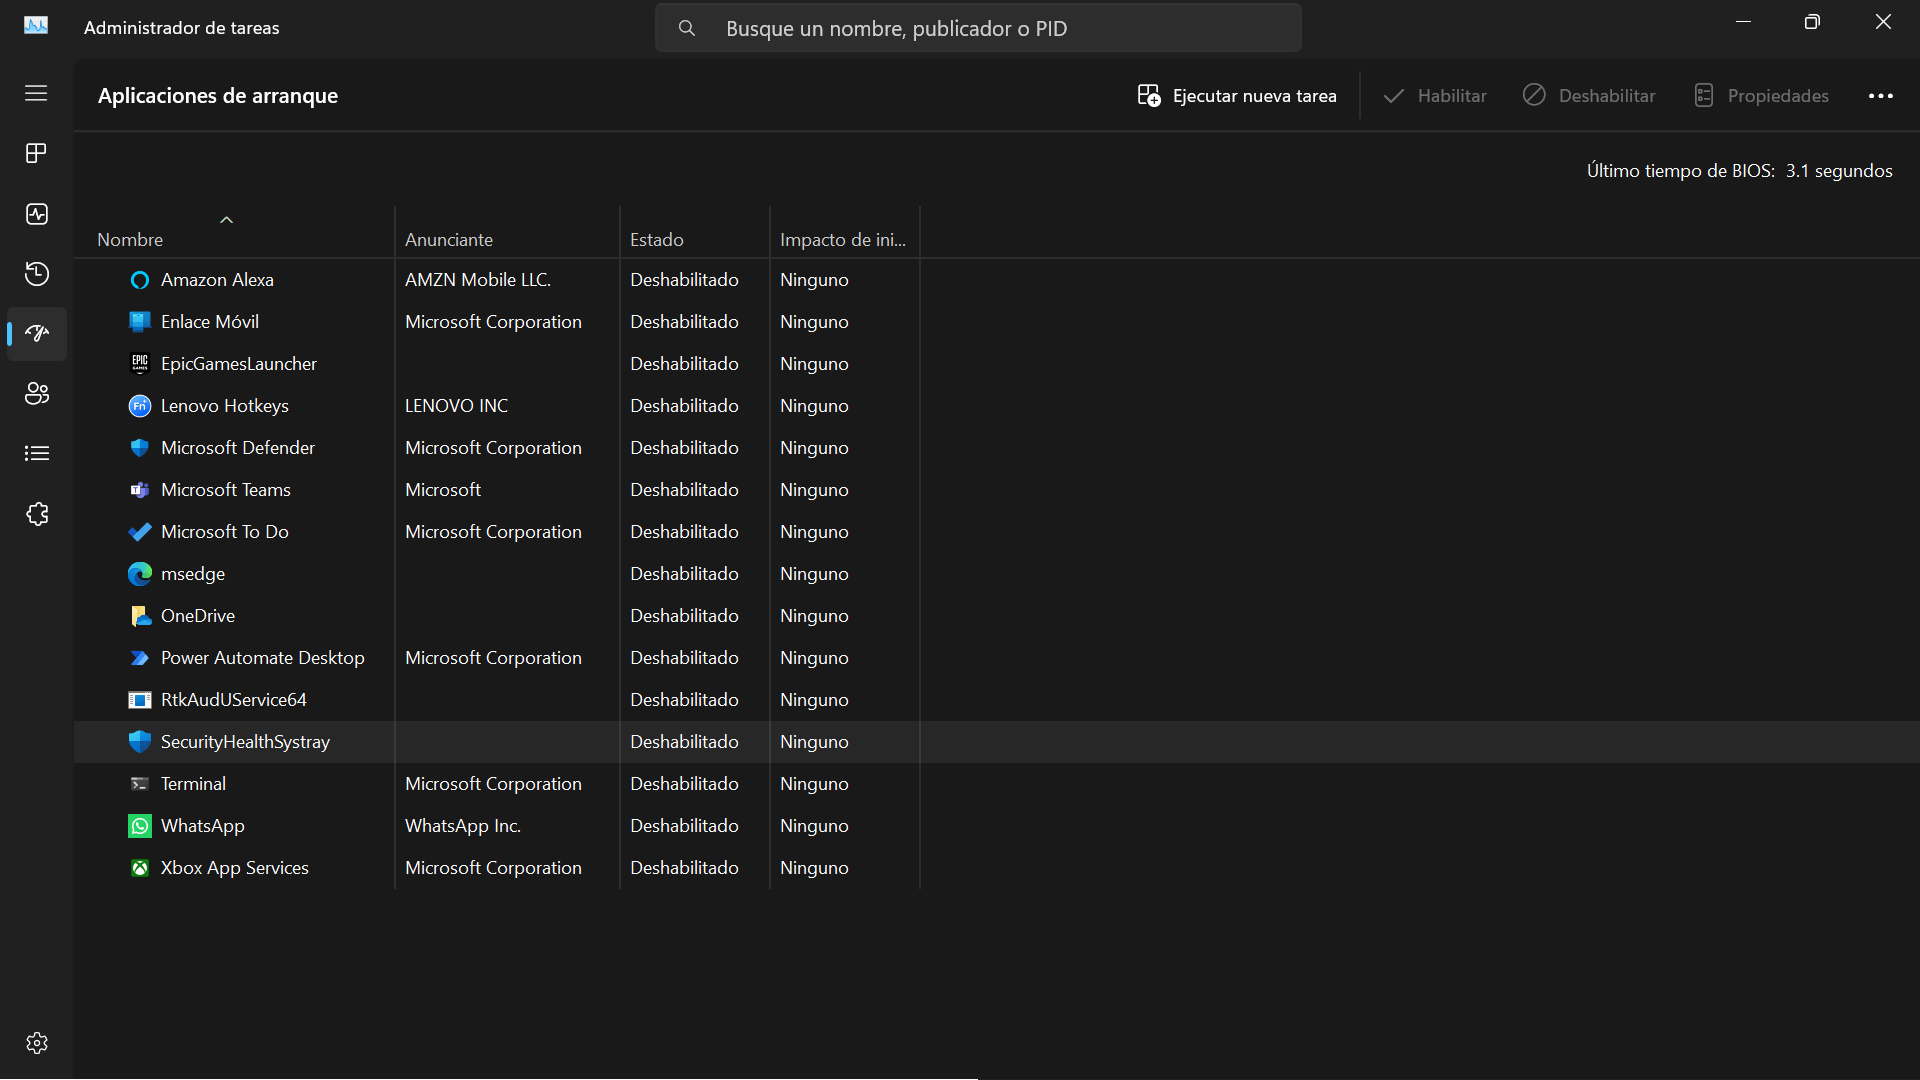
Task: Click the Deshabilitar button
Action: (1590, 96)
